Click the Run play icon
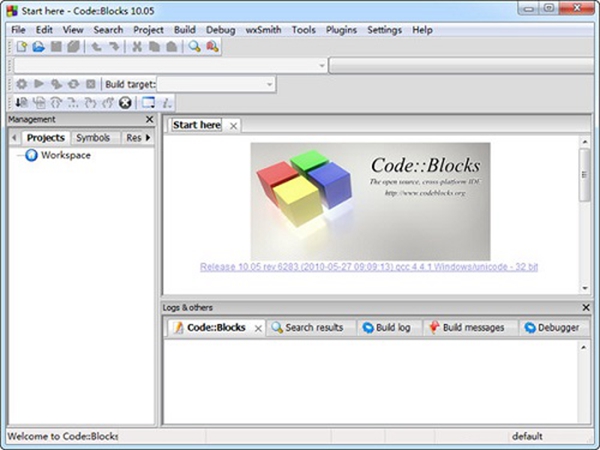 (39, 83)
